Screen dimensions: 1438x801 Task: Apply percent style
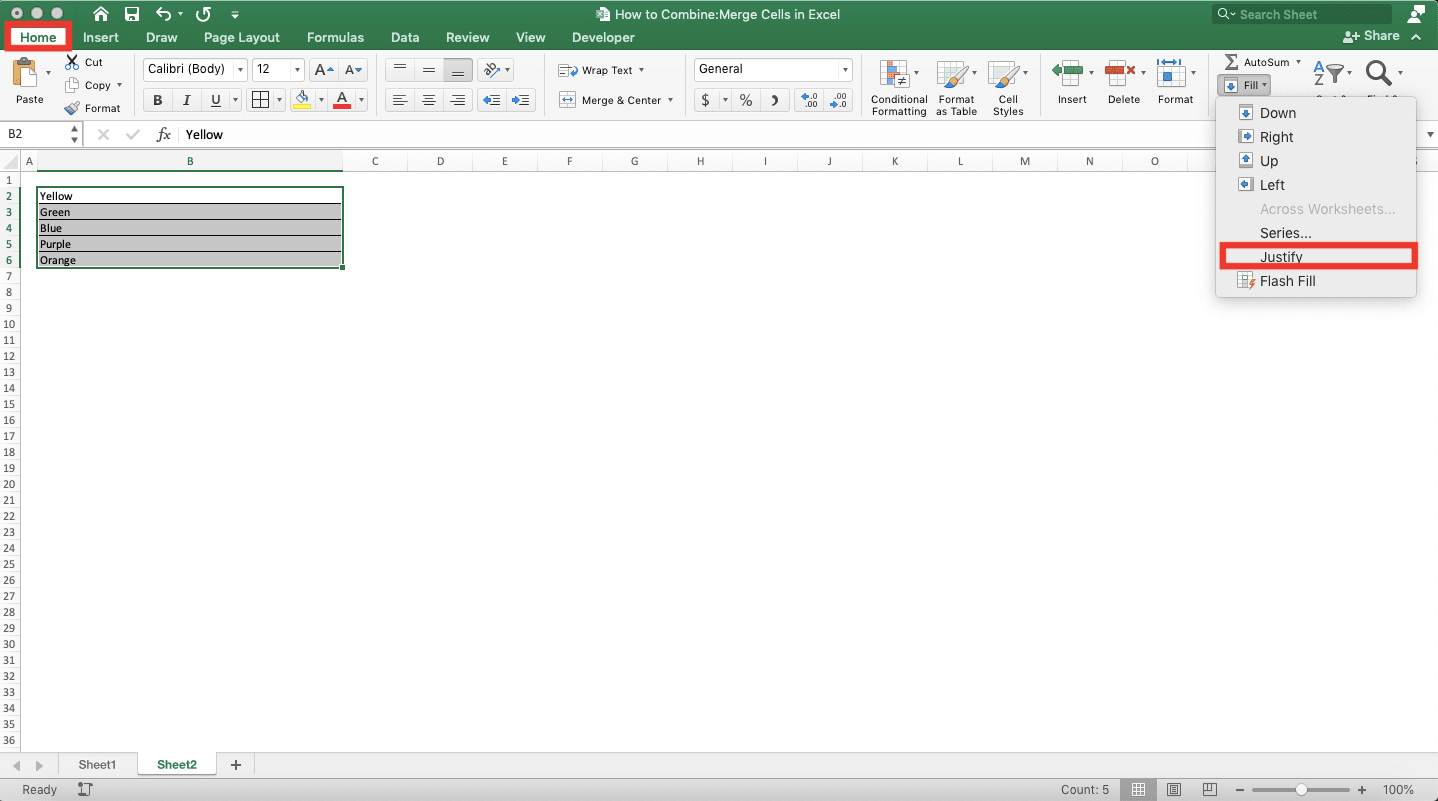pos(746,100)
